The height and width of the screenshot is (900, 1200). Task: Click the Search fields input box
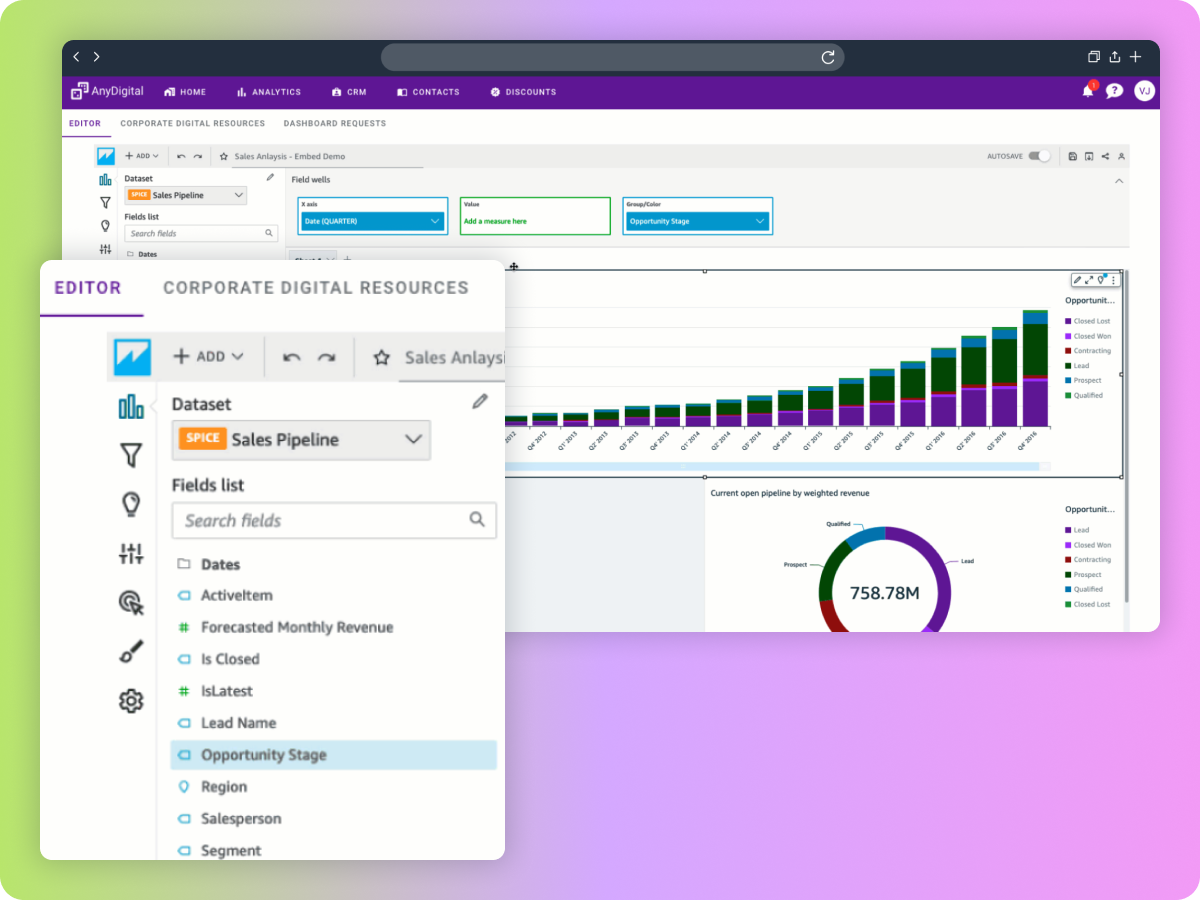tap(322, 520)
